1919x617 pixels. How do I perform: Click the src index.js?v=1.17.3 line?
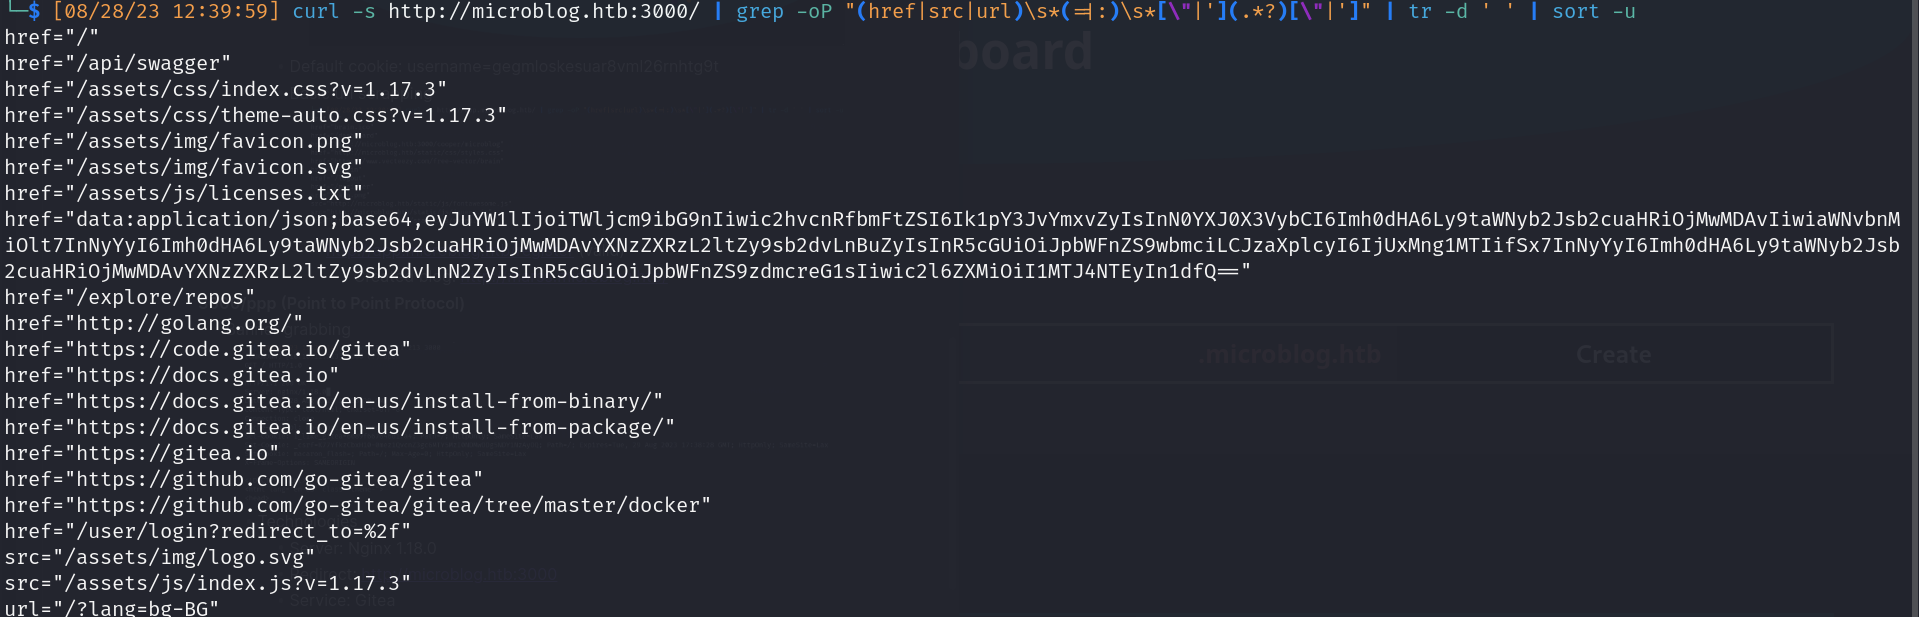[207, 584]
